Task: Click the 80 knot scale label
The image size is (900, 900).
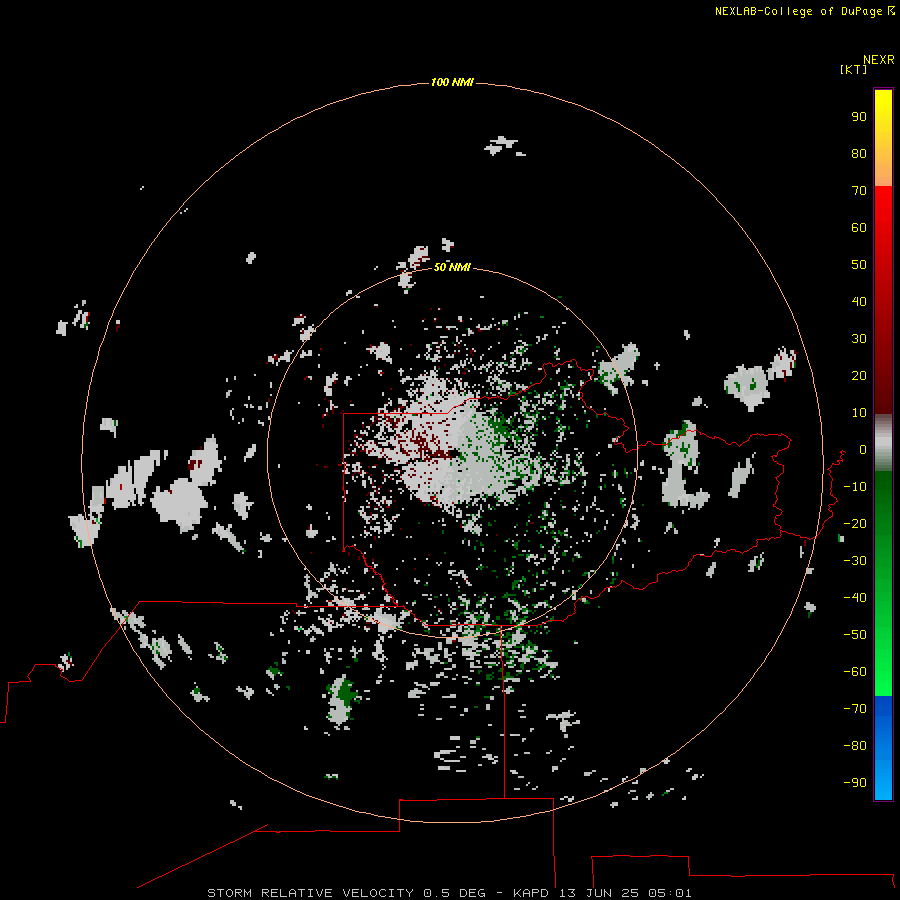Action: point(859,153)
